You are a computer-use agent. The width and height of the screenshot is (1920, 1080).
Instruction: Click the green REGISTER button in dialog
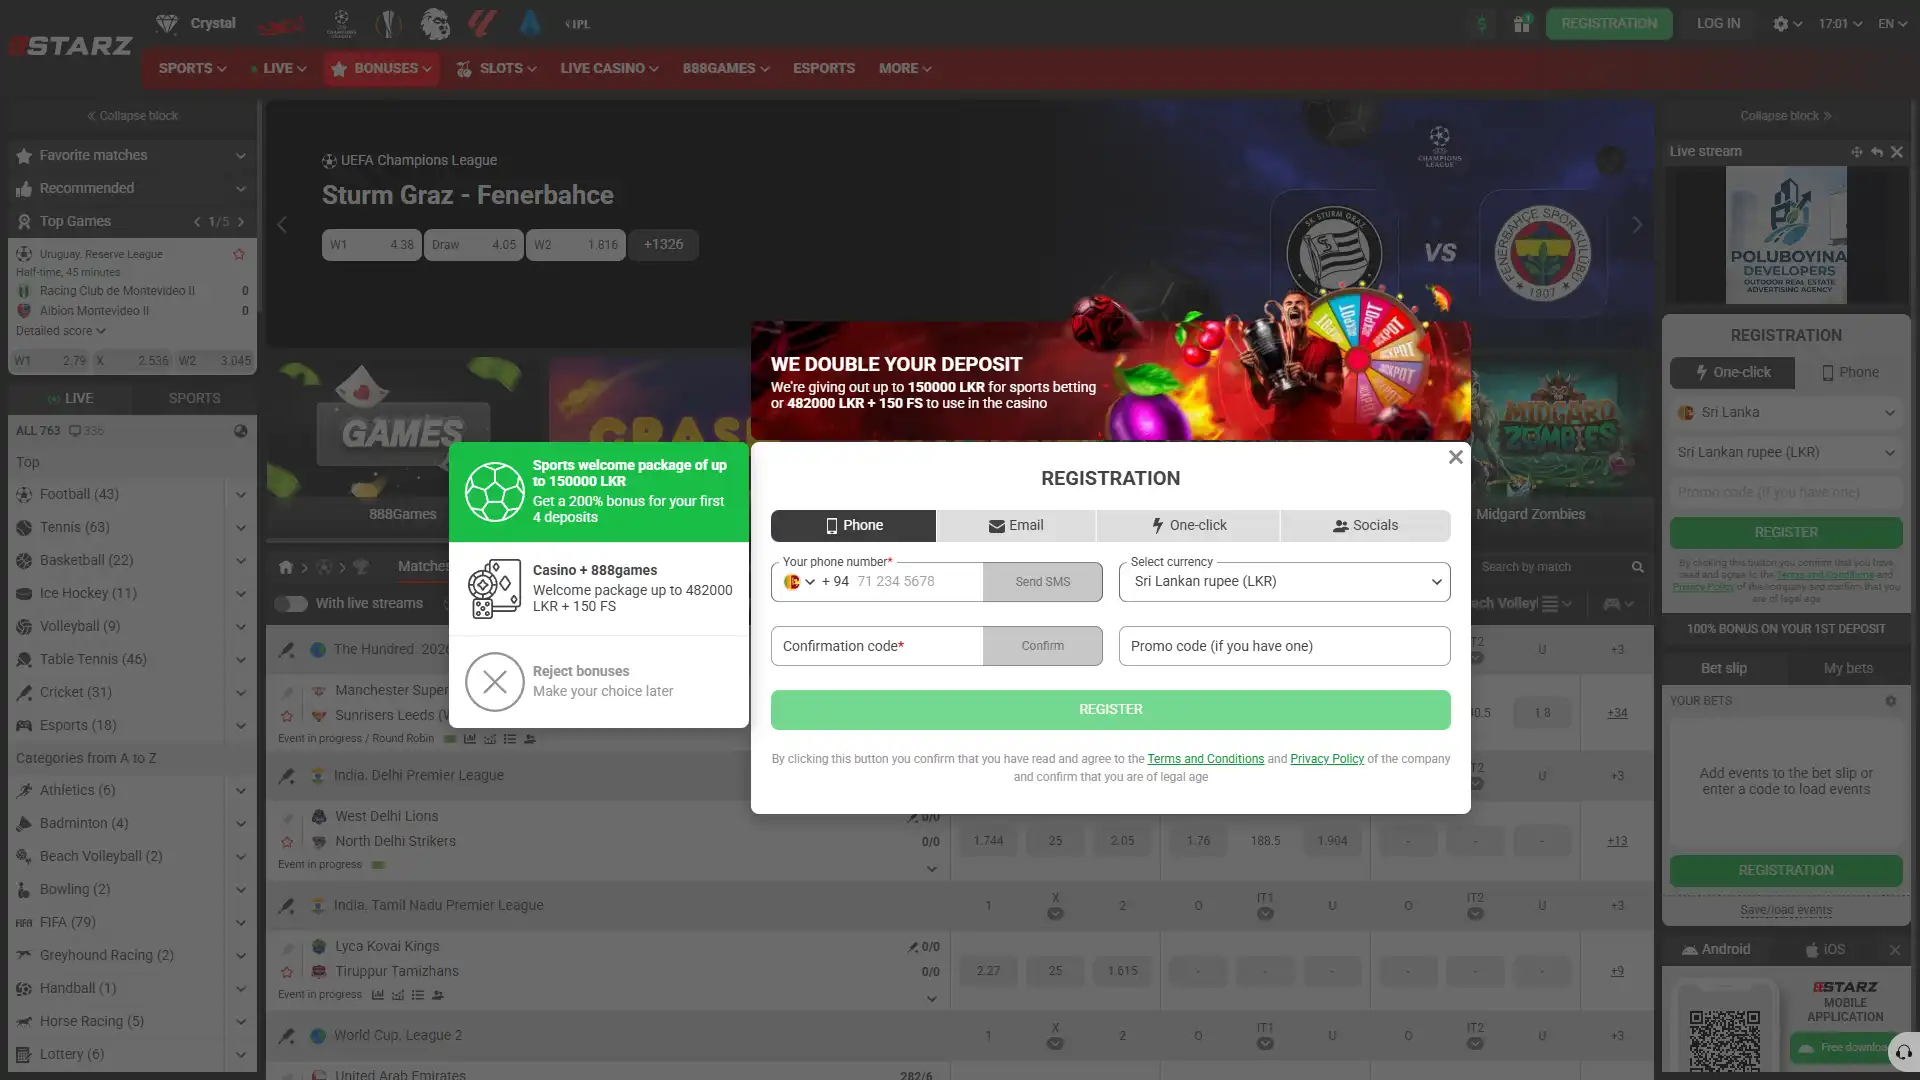click(1110, 710)
